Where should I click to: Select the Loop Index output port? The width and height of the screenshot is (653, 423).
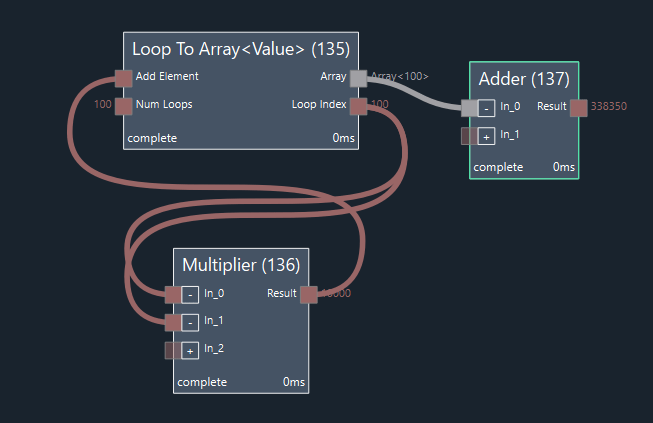(358, 105)
